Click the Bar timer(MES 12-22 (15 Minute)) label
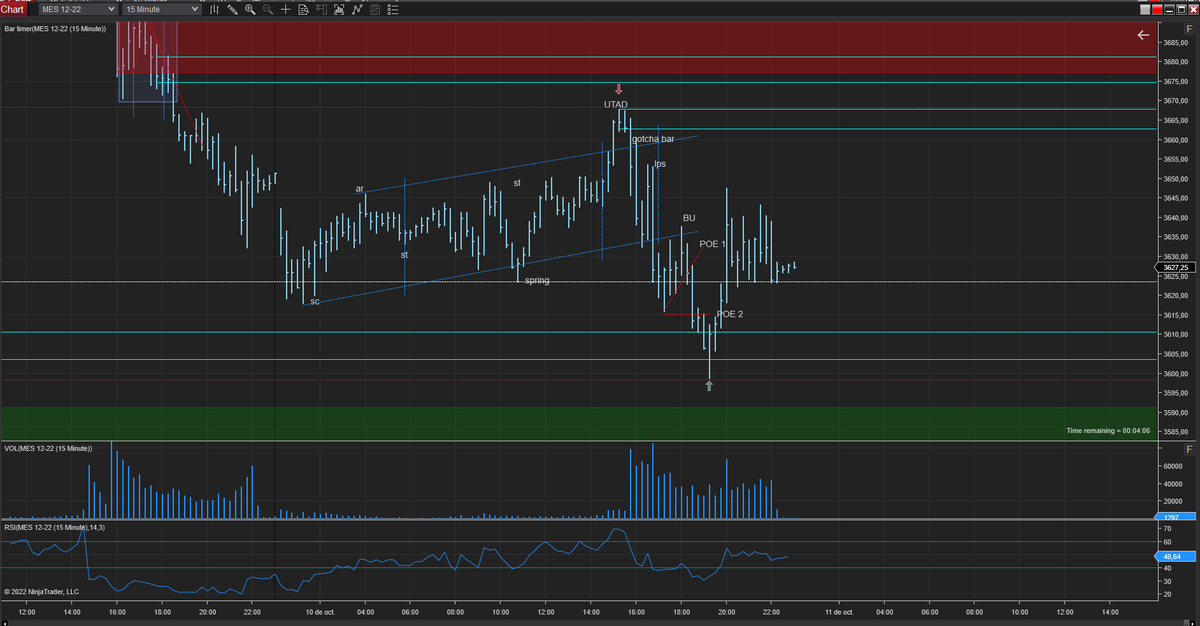The image size is (1200, 626). coord(55,29)
